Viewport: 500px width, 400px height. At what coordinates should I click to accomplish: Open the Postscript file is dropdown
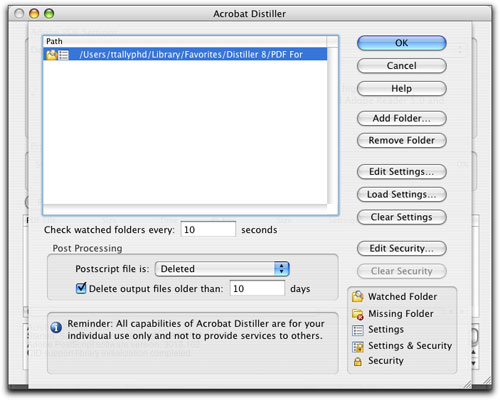pos(222,269)
